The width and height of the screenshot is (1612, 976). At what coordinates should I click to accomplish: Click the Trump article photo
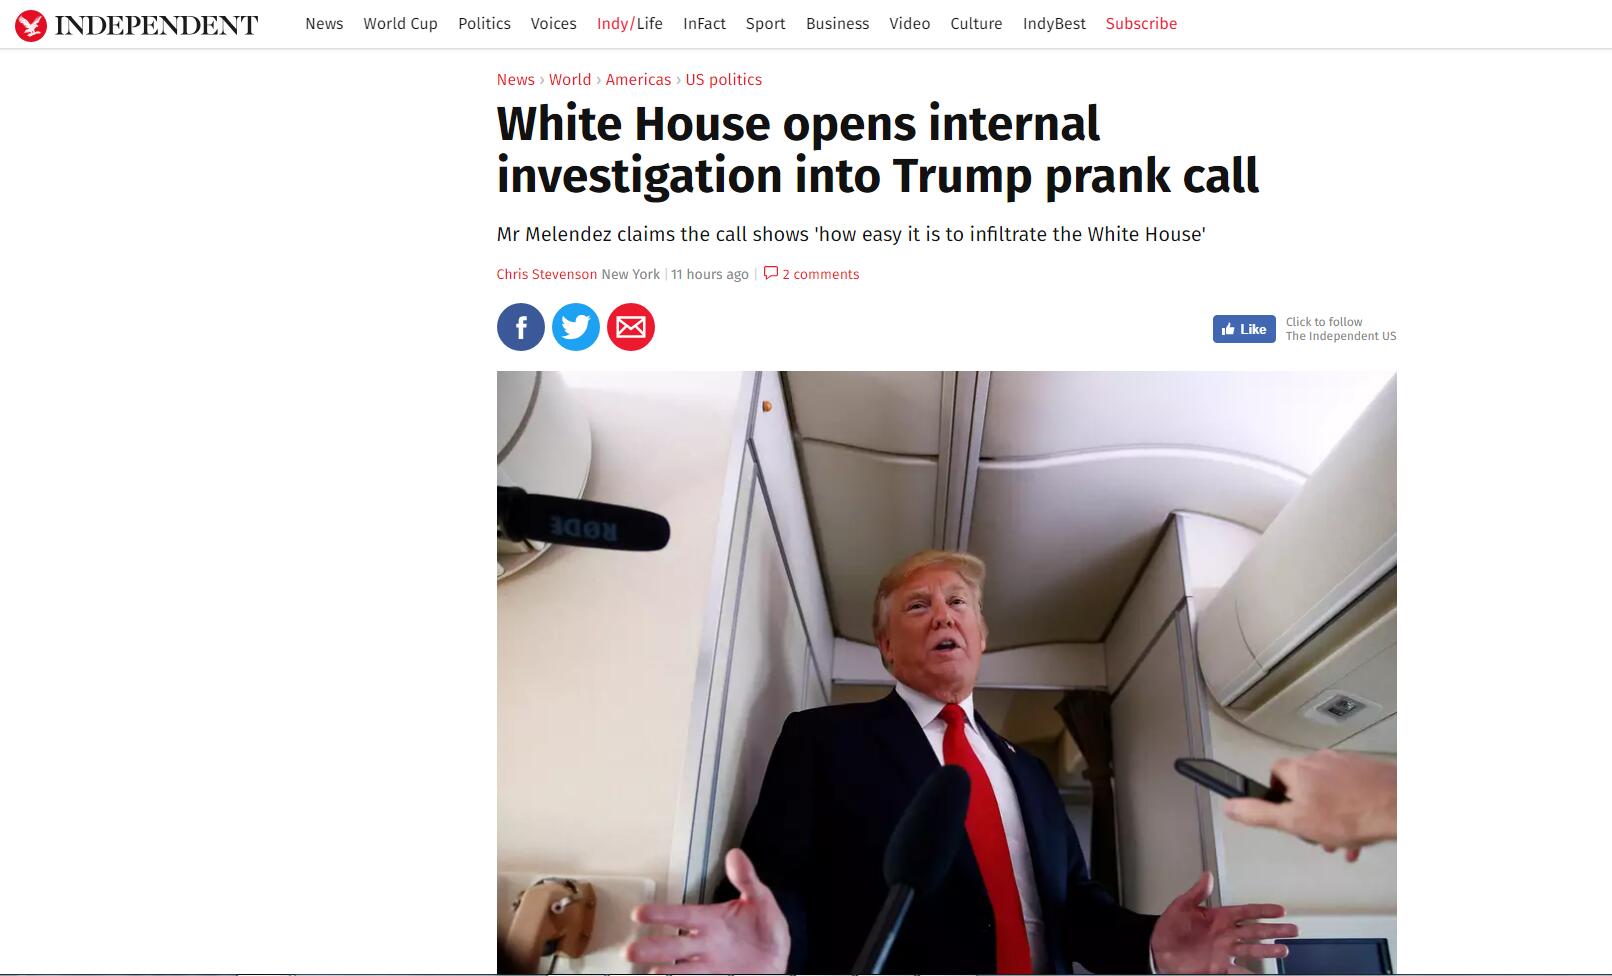pos(946,672)
